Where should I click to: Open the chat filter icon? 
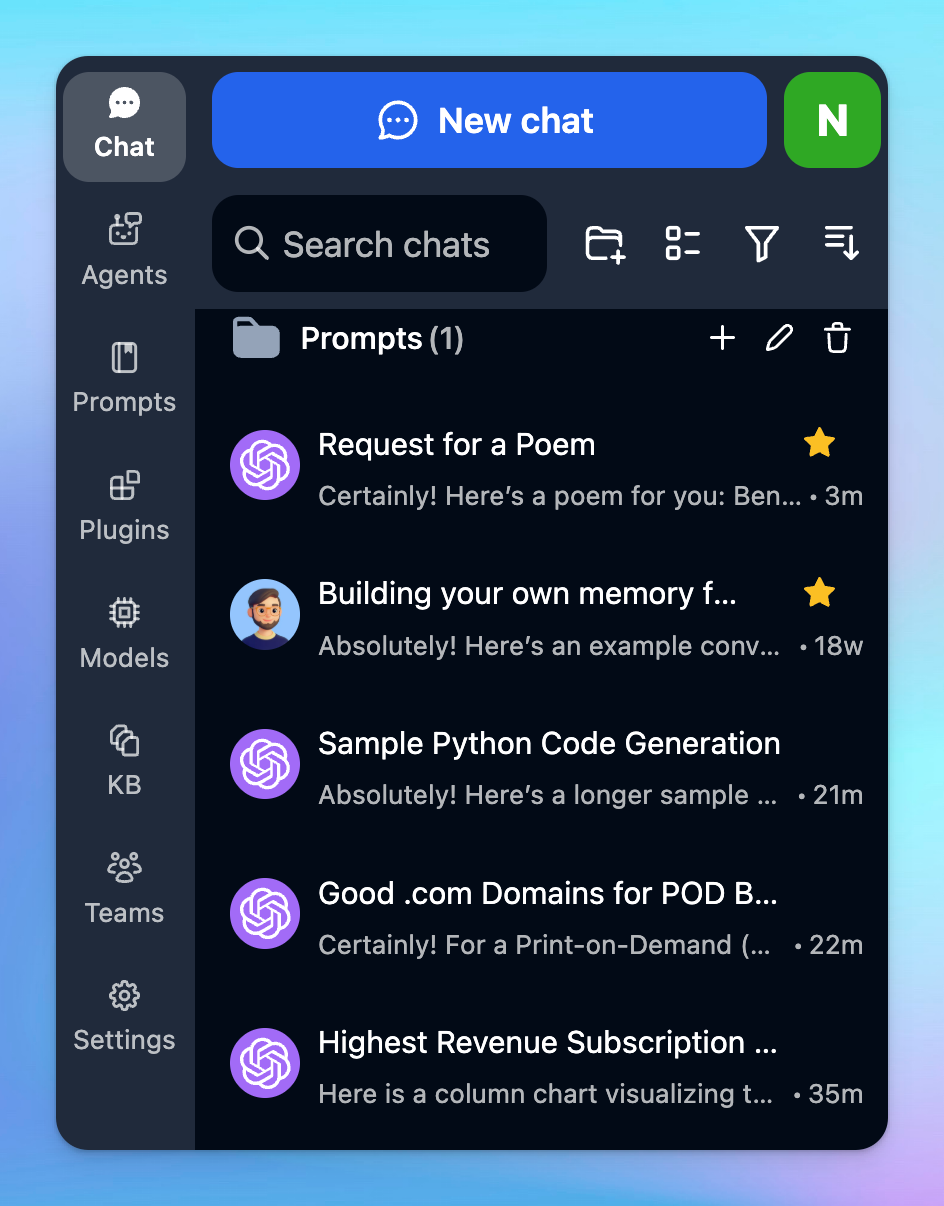pyautogui.click(x=761, y=243)
